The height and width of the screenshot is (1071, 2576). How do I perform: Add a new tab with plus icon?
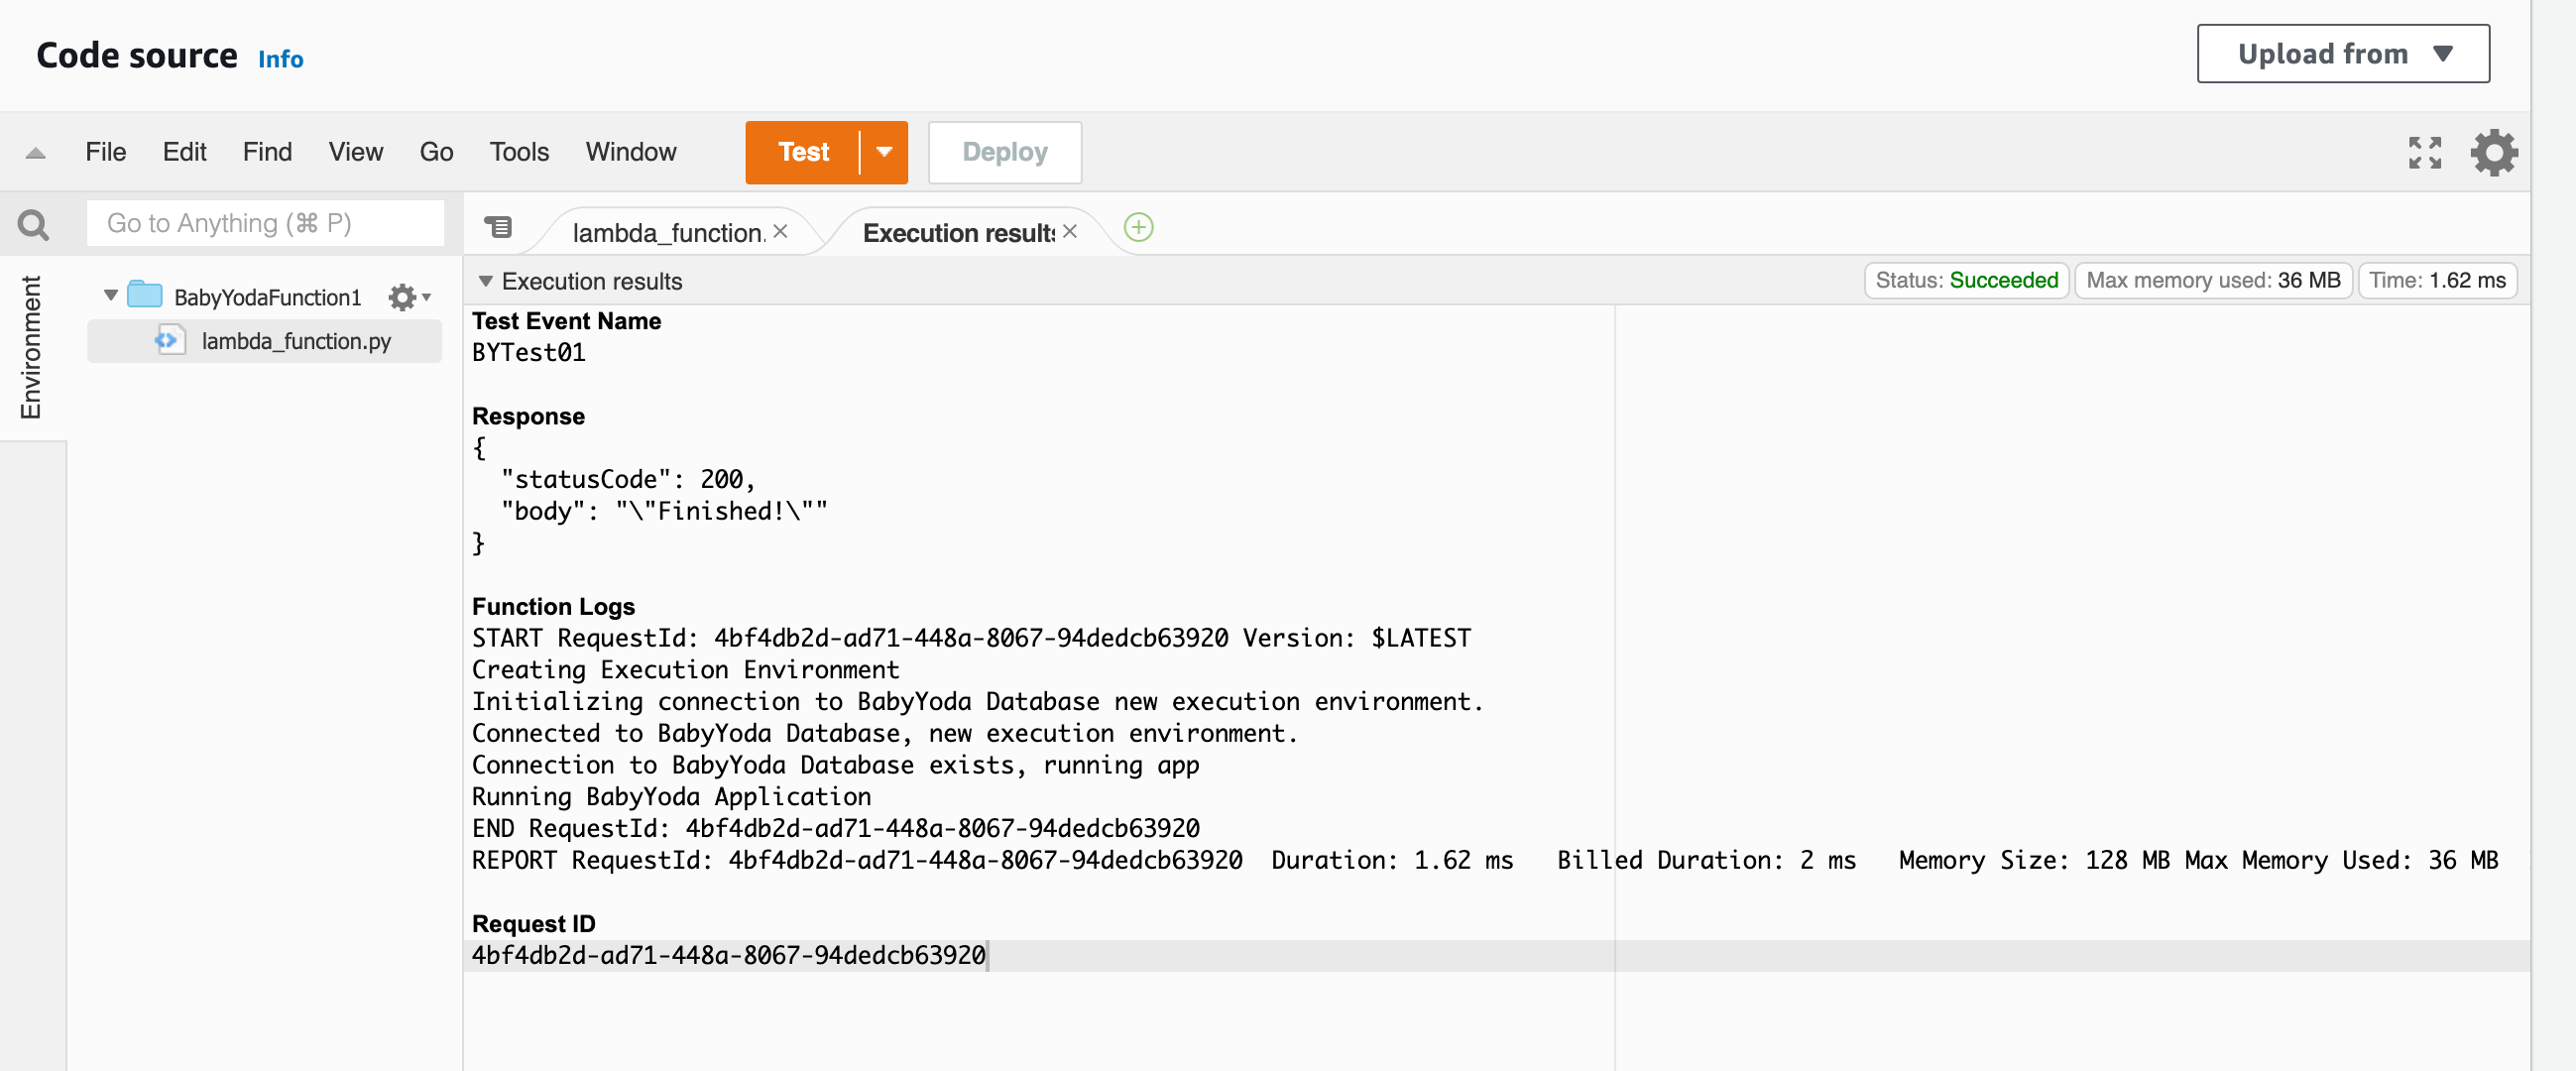(1138, 228)
